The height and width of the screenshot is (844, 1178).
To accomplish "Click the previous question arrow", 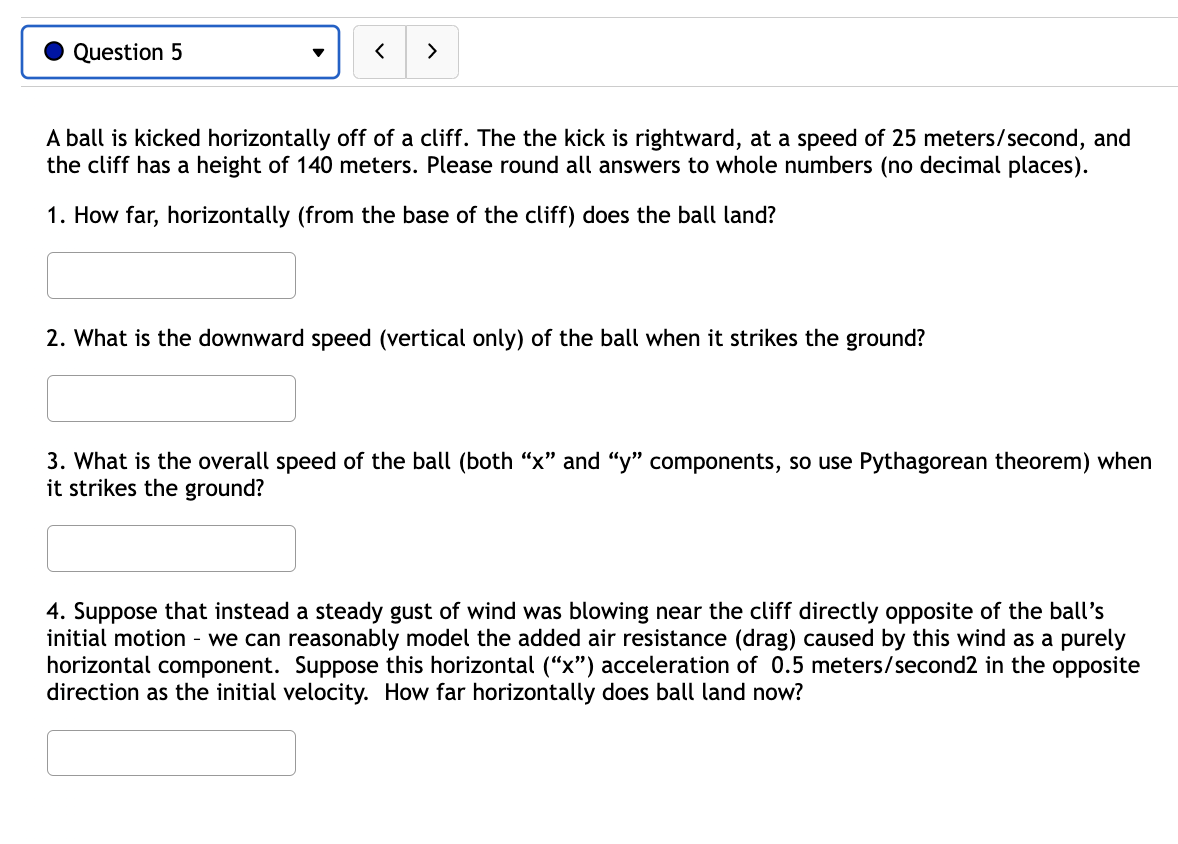I will tap(379, 51).
